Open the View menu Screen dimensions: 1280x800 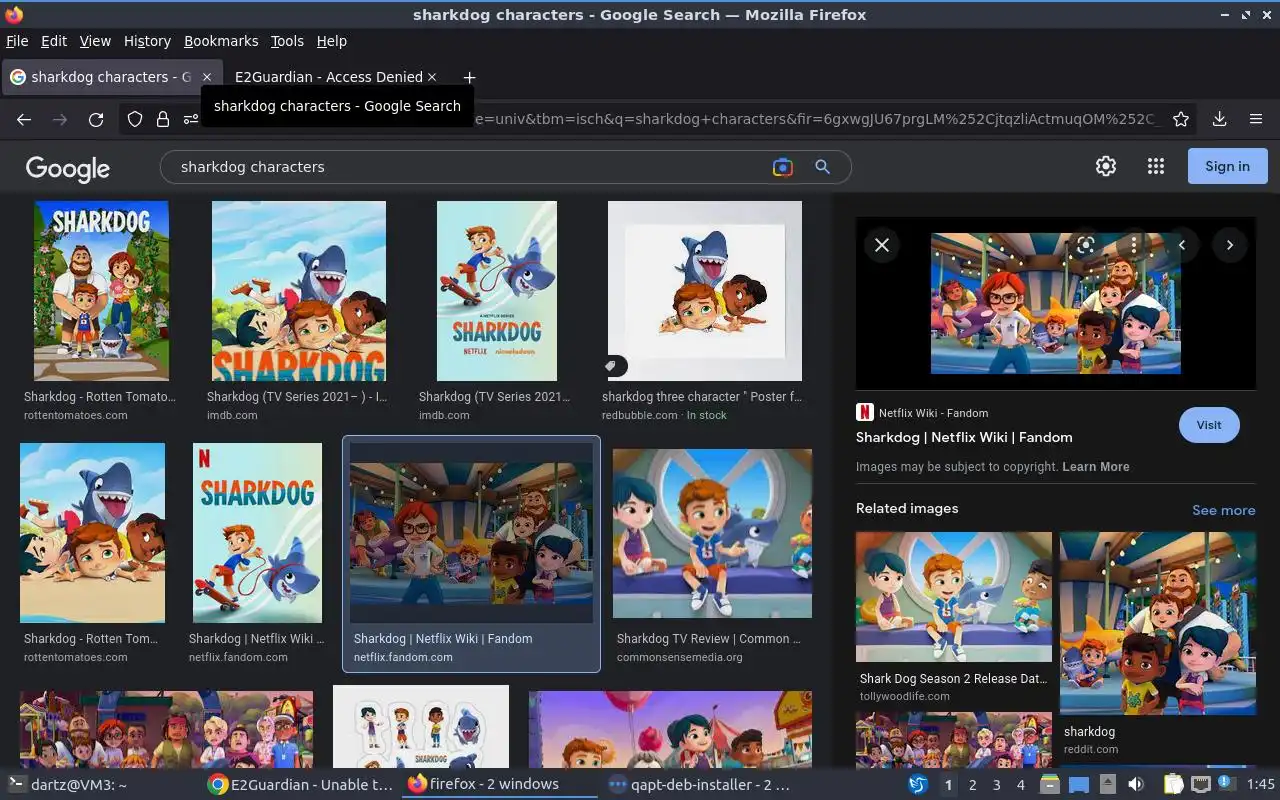95,41
